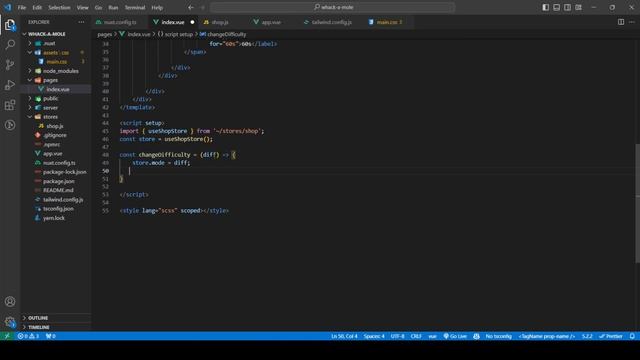Go back with the navigation arrow

coord(191,7)
